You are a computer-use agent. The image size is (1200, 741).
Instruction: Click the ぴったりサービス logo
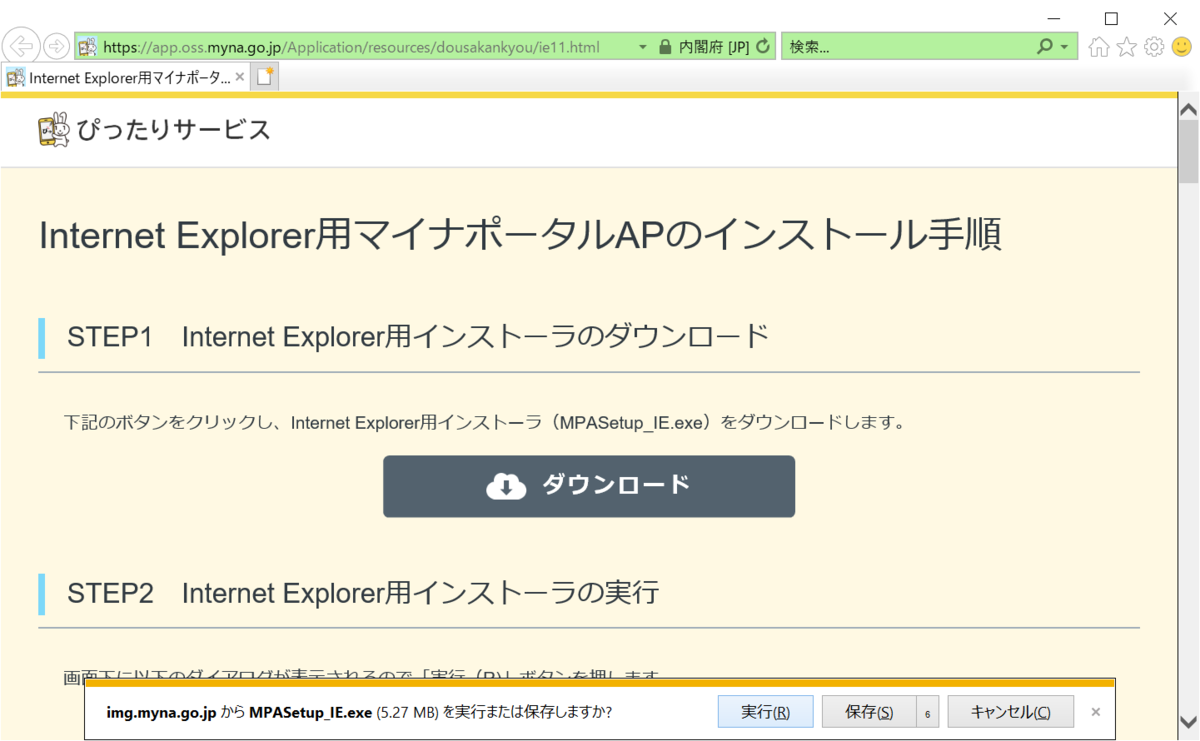pyautogui.click(x=154, y=130)
